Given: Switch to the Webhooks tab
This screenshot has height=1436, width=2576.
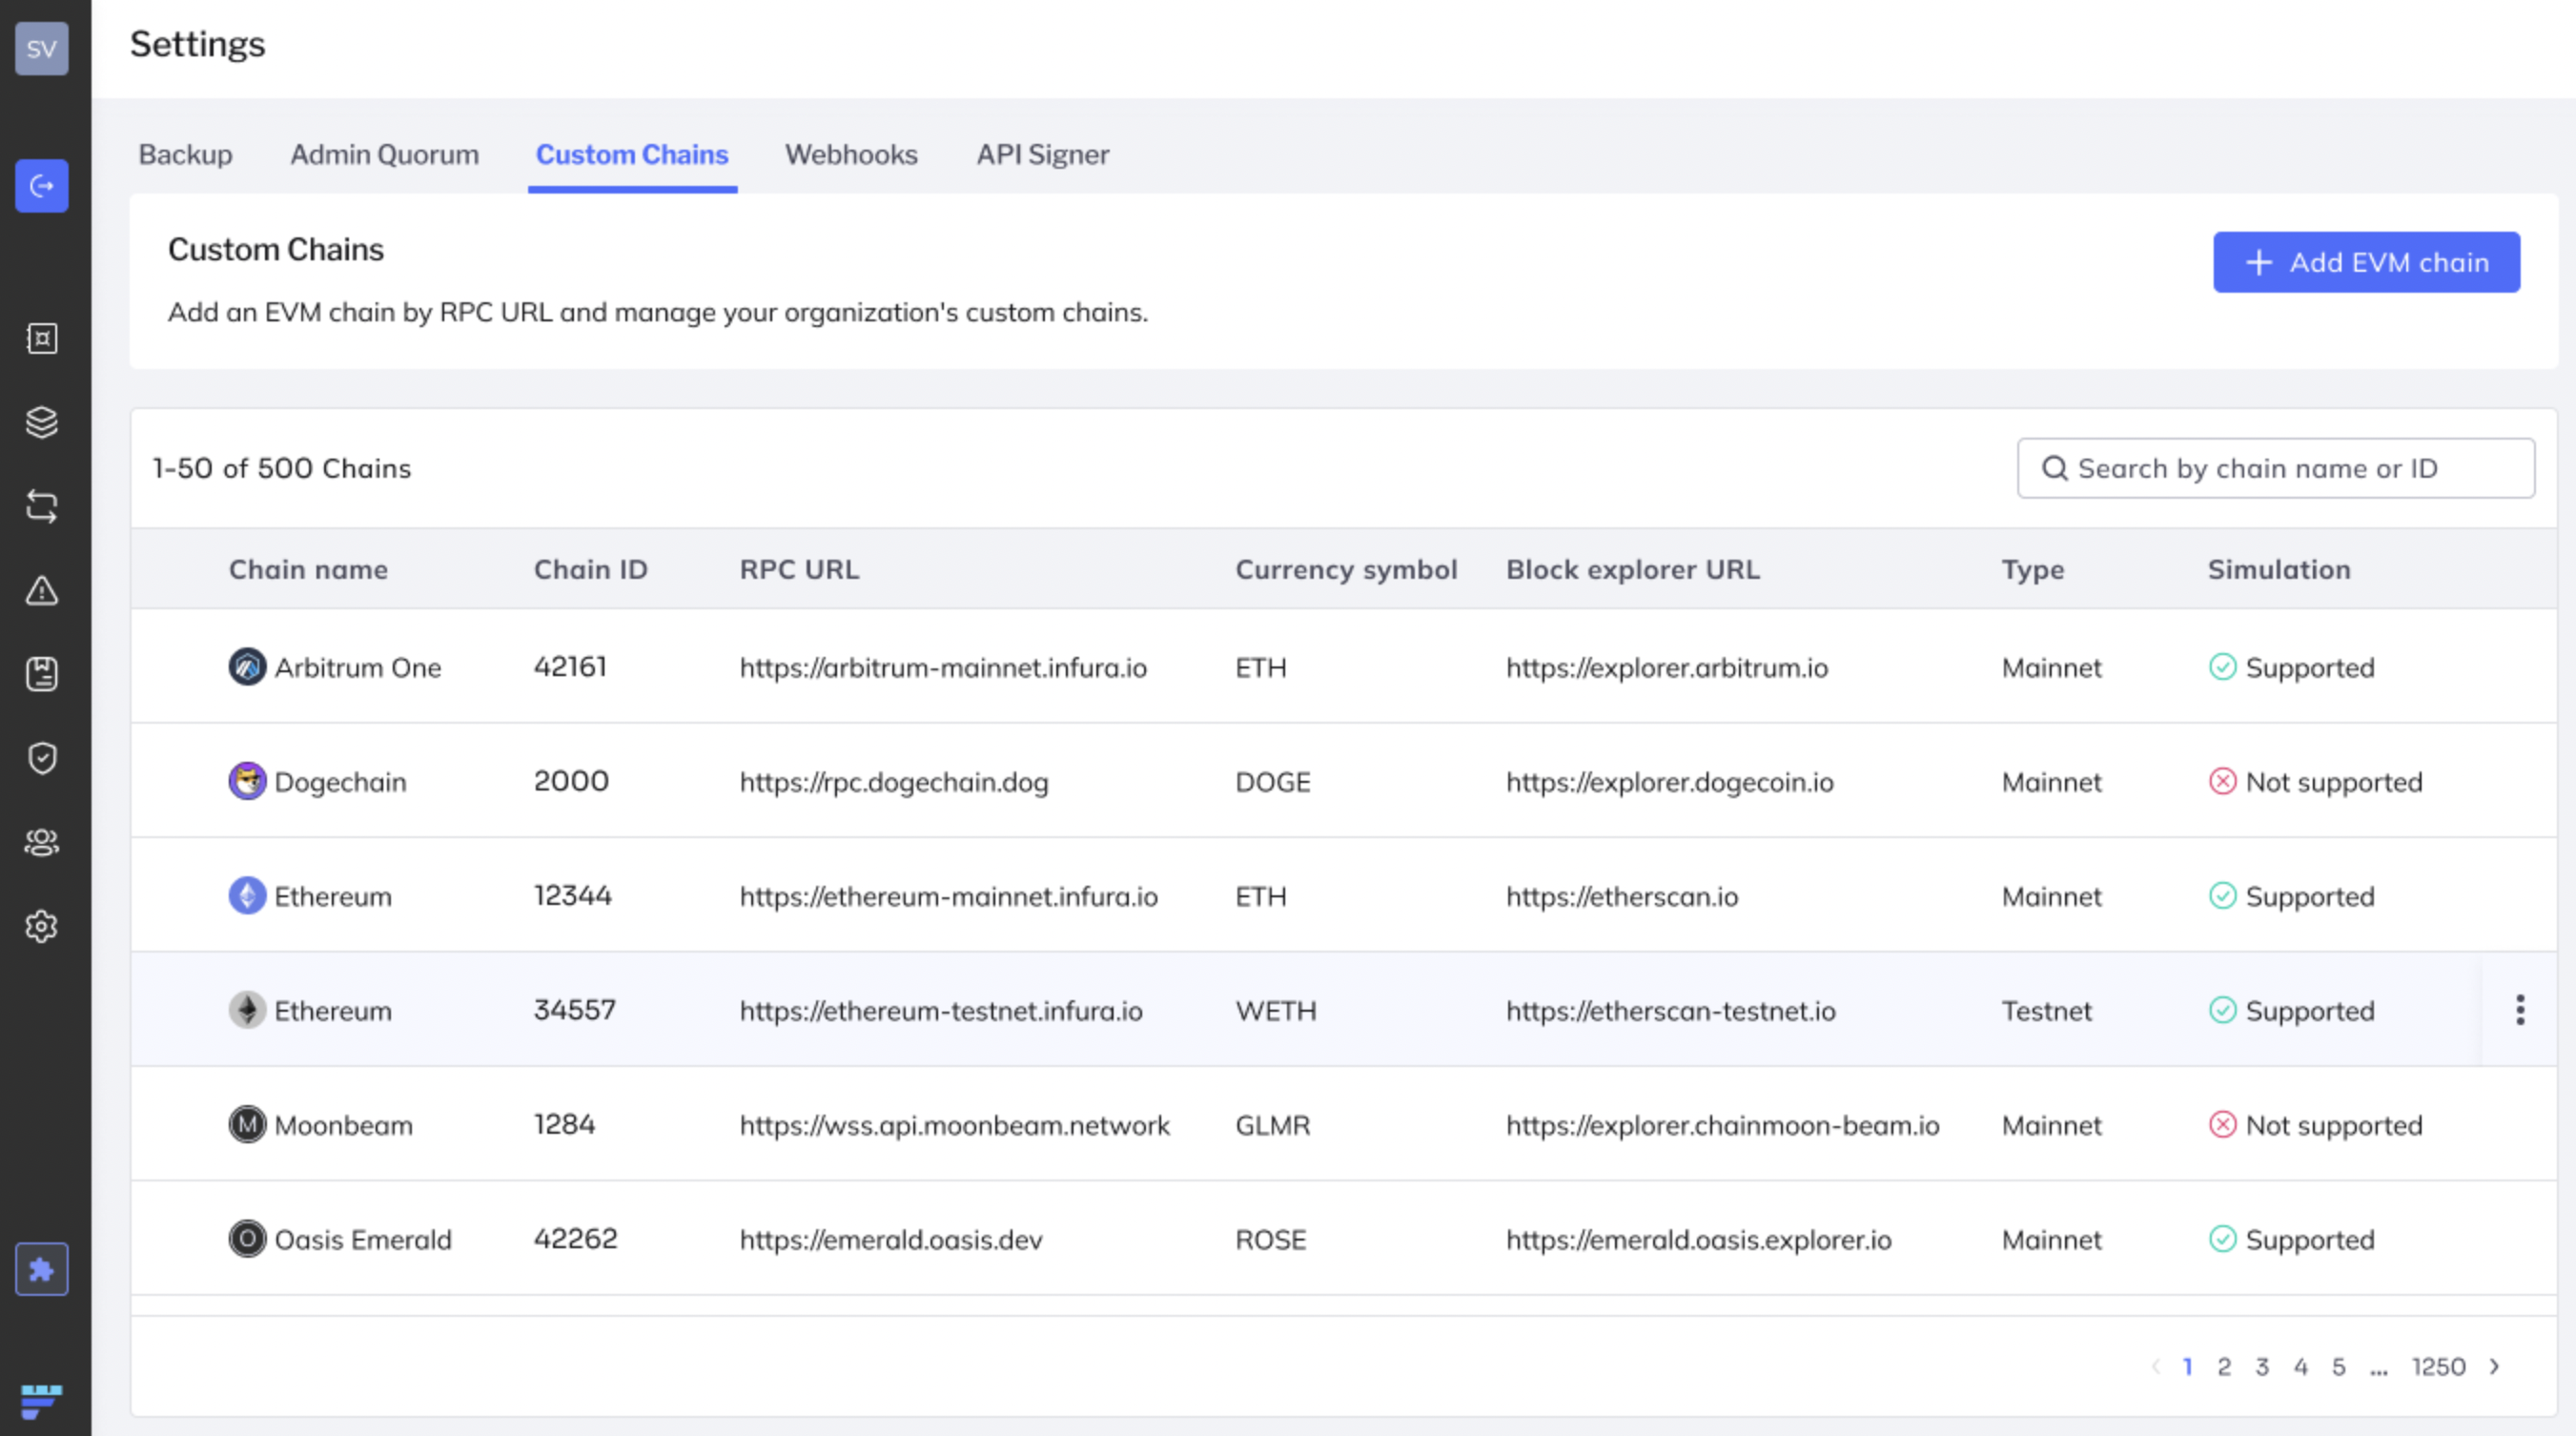Looking at the screenshot, I should pyautogui.click(x=851, y=154).
